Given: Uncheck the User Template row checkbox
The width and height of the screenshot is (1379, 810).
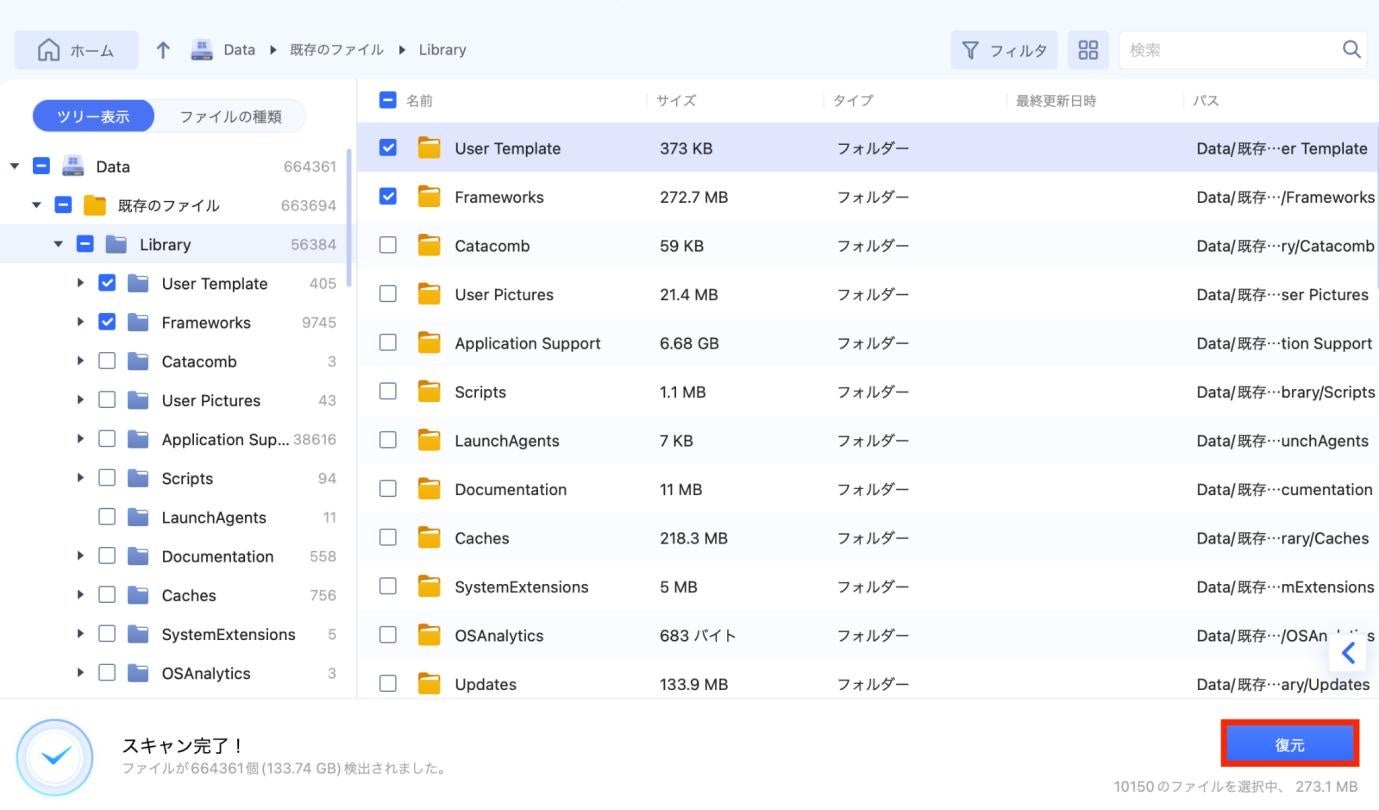Looking at the screenshot, I should [388, 148].
